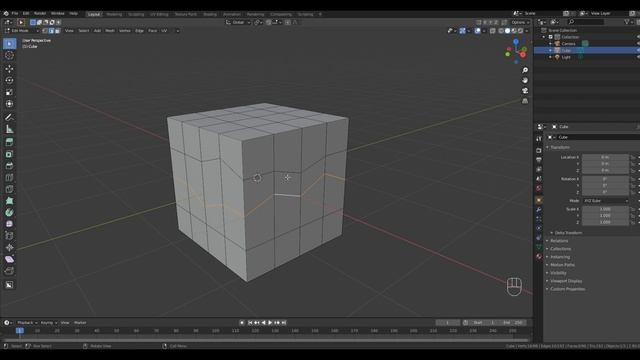Switch to material preview shading
The image size is (640, 360).
click(x=514, y=31)
